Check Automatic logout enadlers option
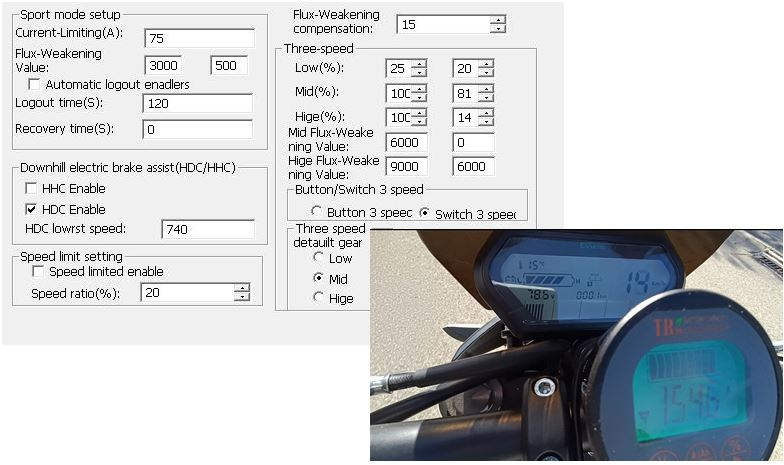 point(35,85)
